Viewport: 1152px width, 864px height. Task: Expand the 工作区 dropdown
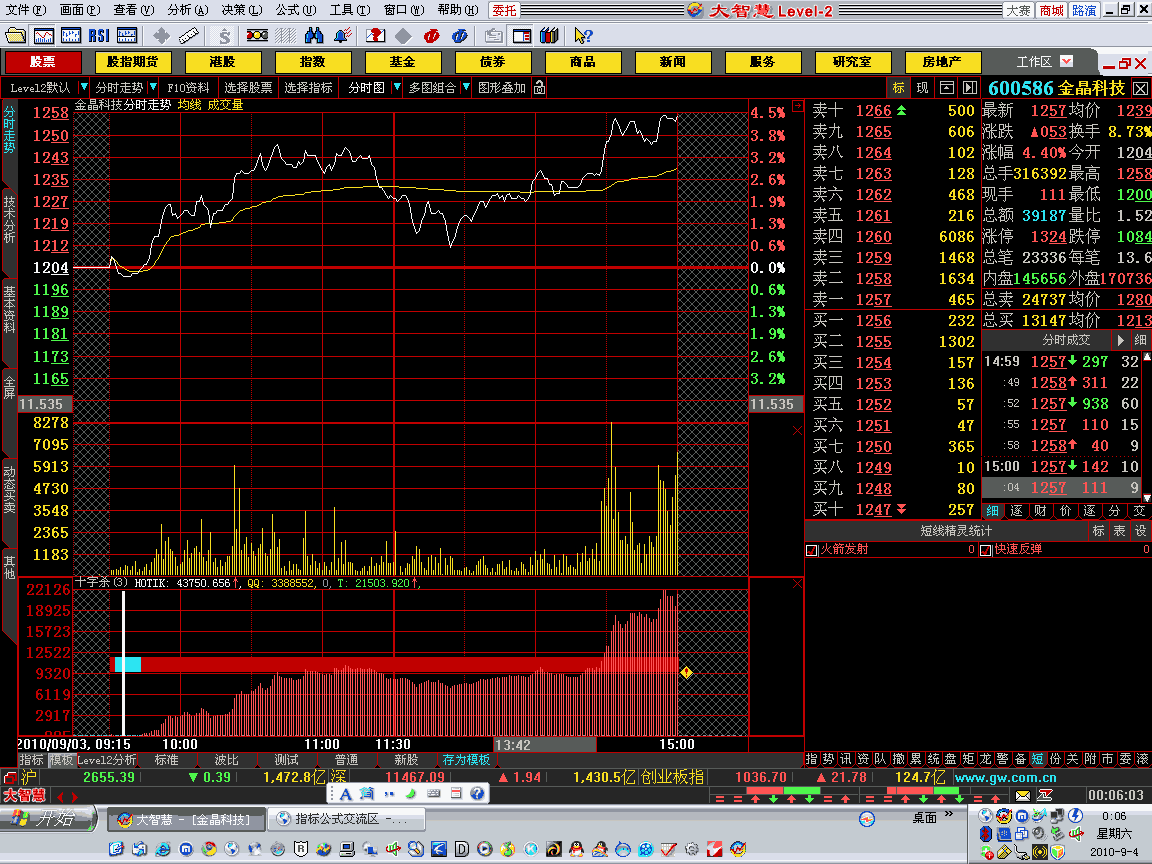point(1067,62)
